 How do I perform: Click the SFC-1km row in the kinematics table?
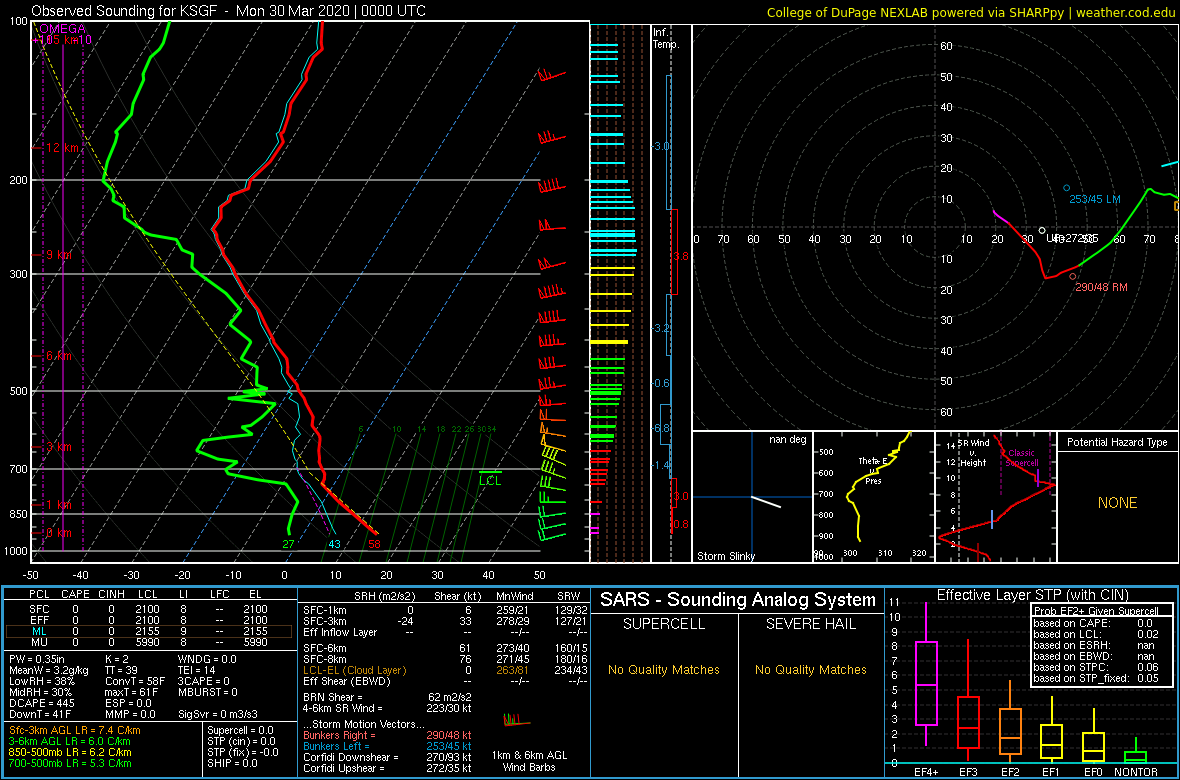click(443, 611)
